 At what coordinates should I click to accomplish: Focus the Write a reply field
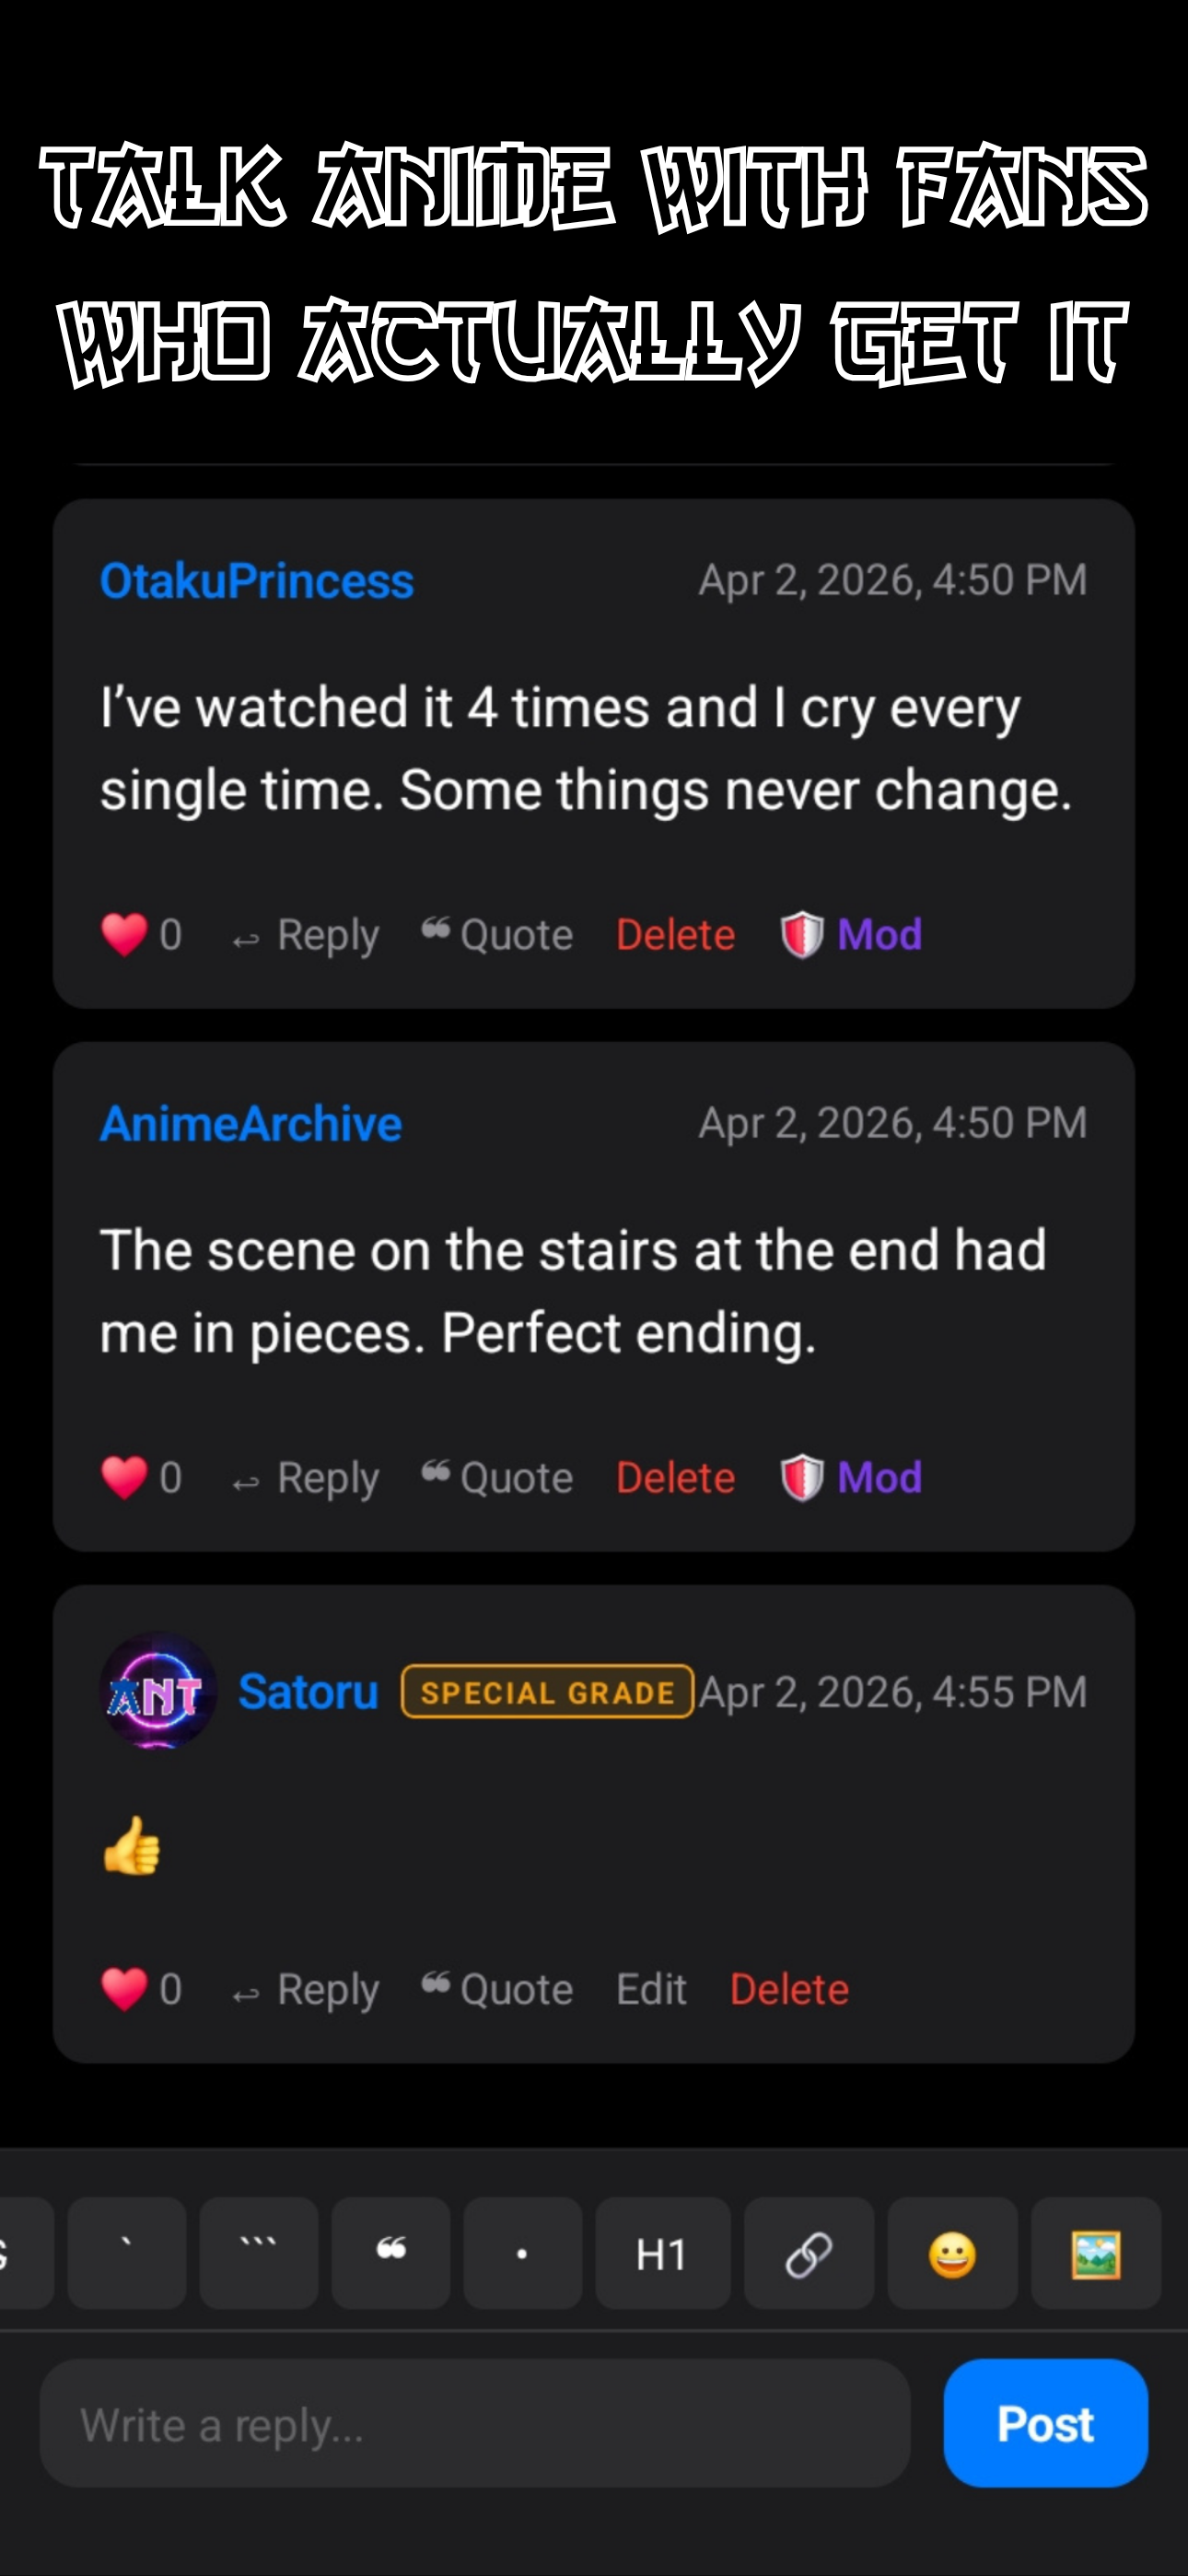[x=475, y=2424]
